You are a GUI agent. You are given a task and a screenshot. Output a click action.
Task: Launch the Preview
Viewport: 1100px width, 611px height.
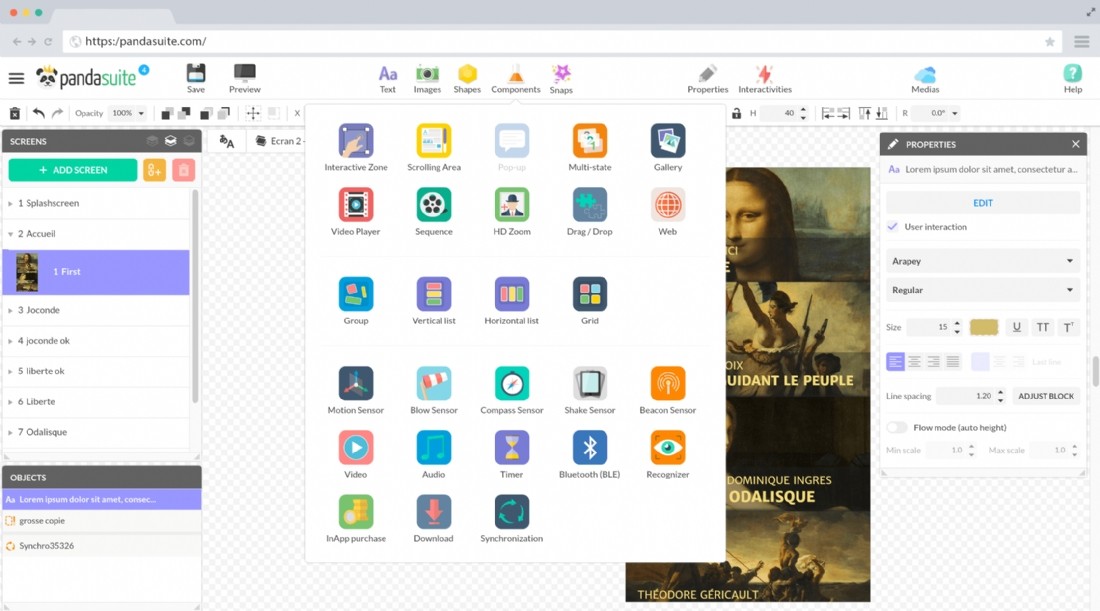point(244,79)
